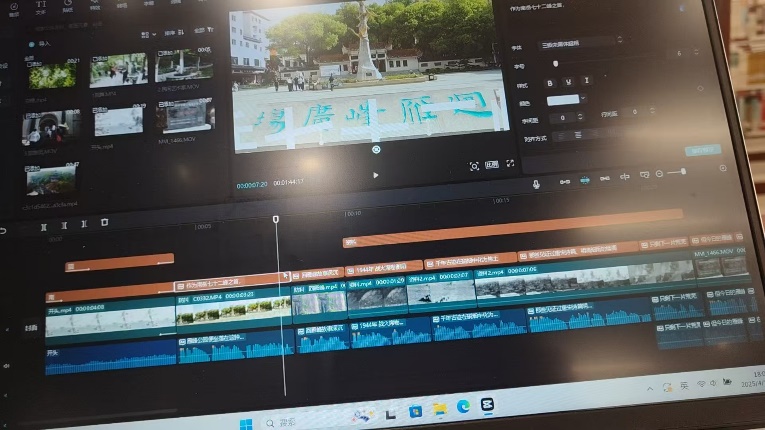Viewport: 765px width, 430px height.
Task: Click the Import media button
Action: 44,44
